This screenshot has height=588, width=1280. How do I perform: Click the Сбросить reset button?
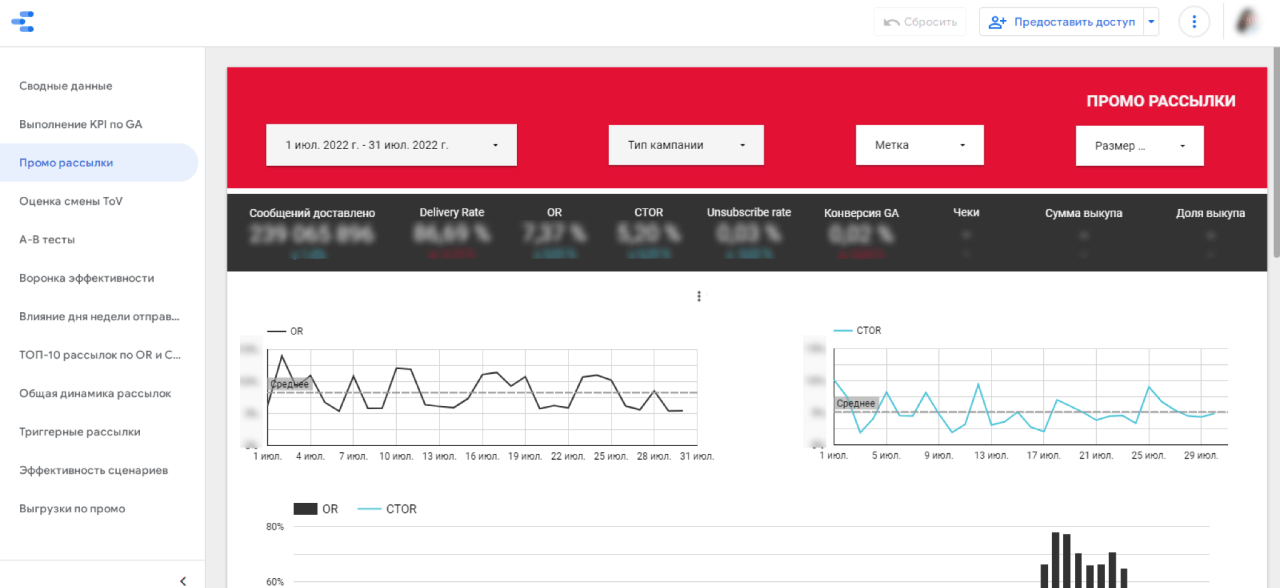point(919,22)
